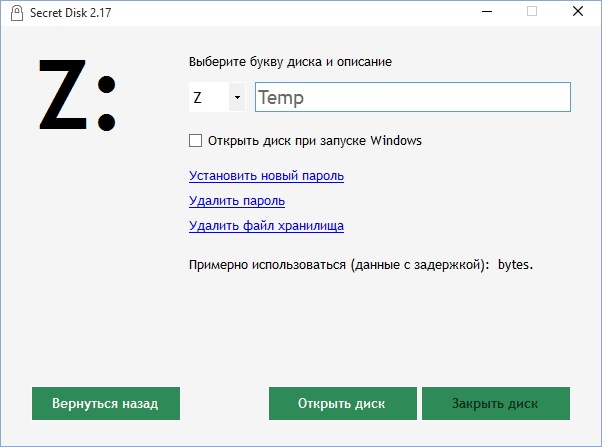Click the Открыть диск button
The height and width of the screenshot is (447, 602).
click(343, 403)
